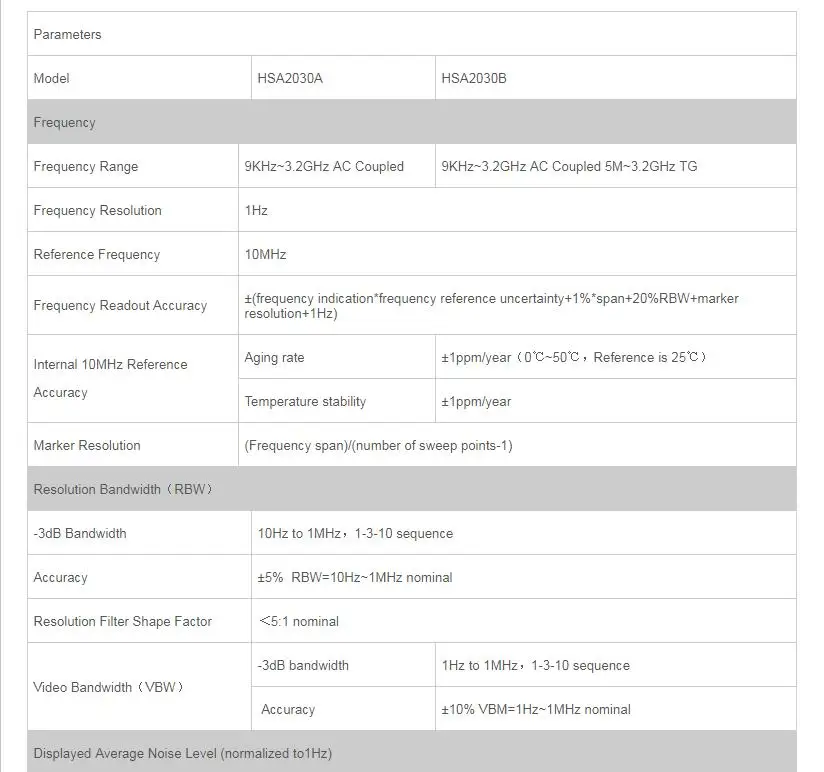Click the Aging rate cell
The width and height of the screenshot is (824, 772).
click(337, 357)
